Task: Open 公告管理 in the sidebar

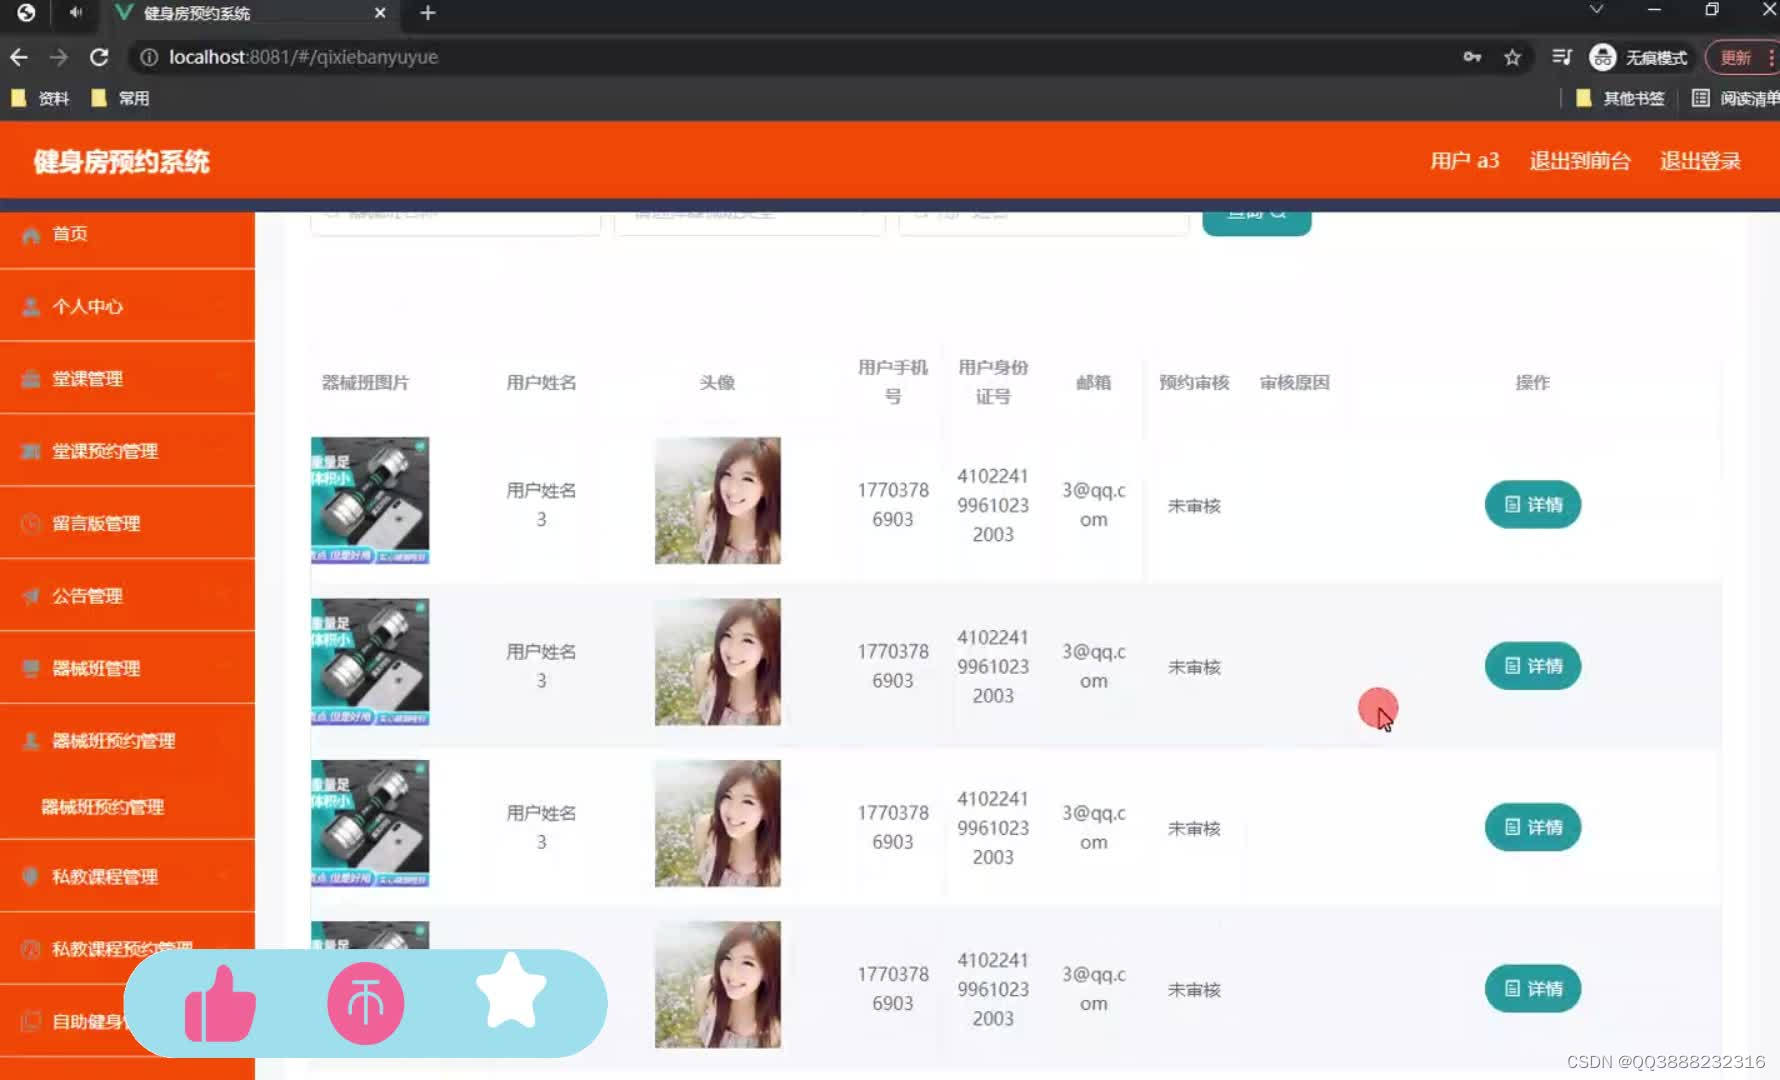Action: click(x=127, y=596)
